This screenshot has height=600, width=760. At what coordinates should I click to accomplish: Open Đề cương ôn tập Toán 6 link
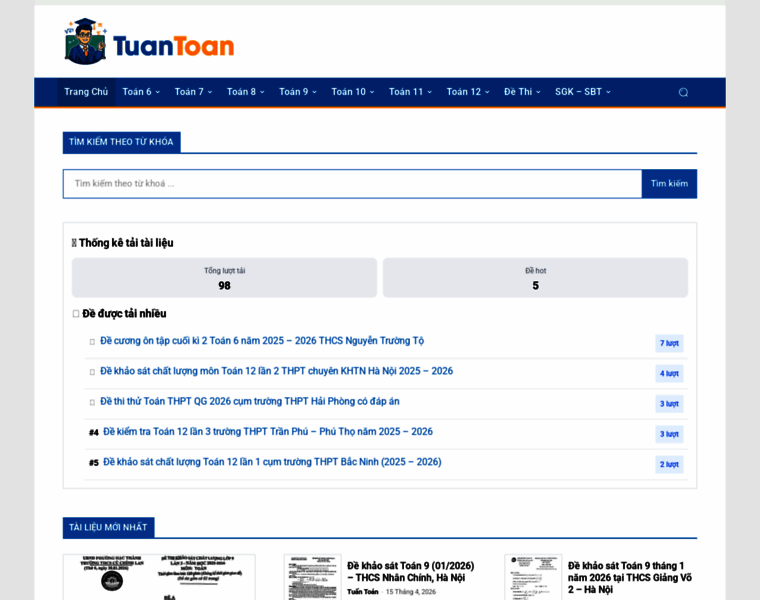coord(262,341)
